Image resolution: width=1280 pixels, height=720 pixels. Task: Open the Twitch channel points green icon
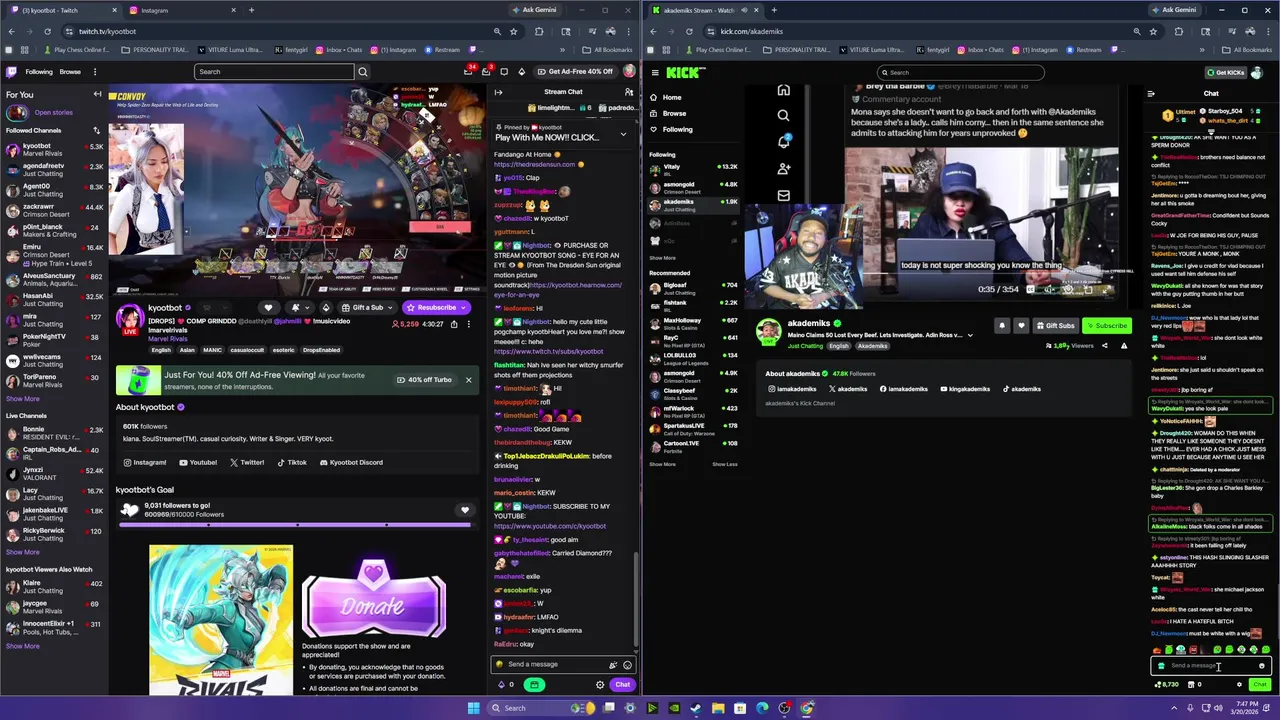pos(535,685)
